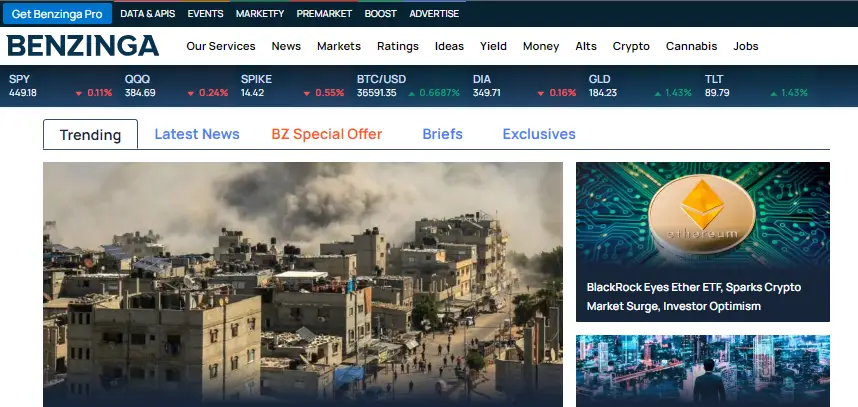Select the GLD ticker symbol

599,79
